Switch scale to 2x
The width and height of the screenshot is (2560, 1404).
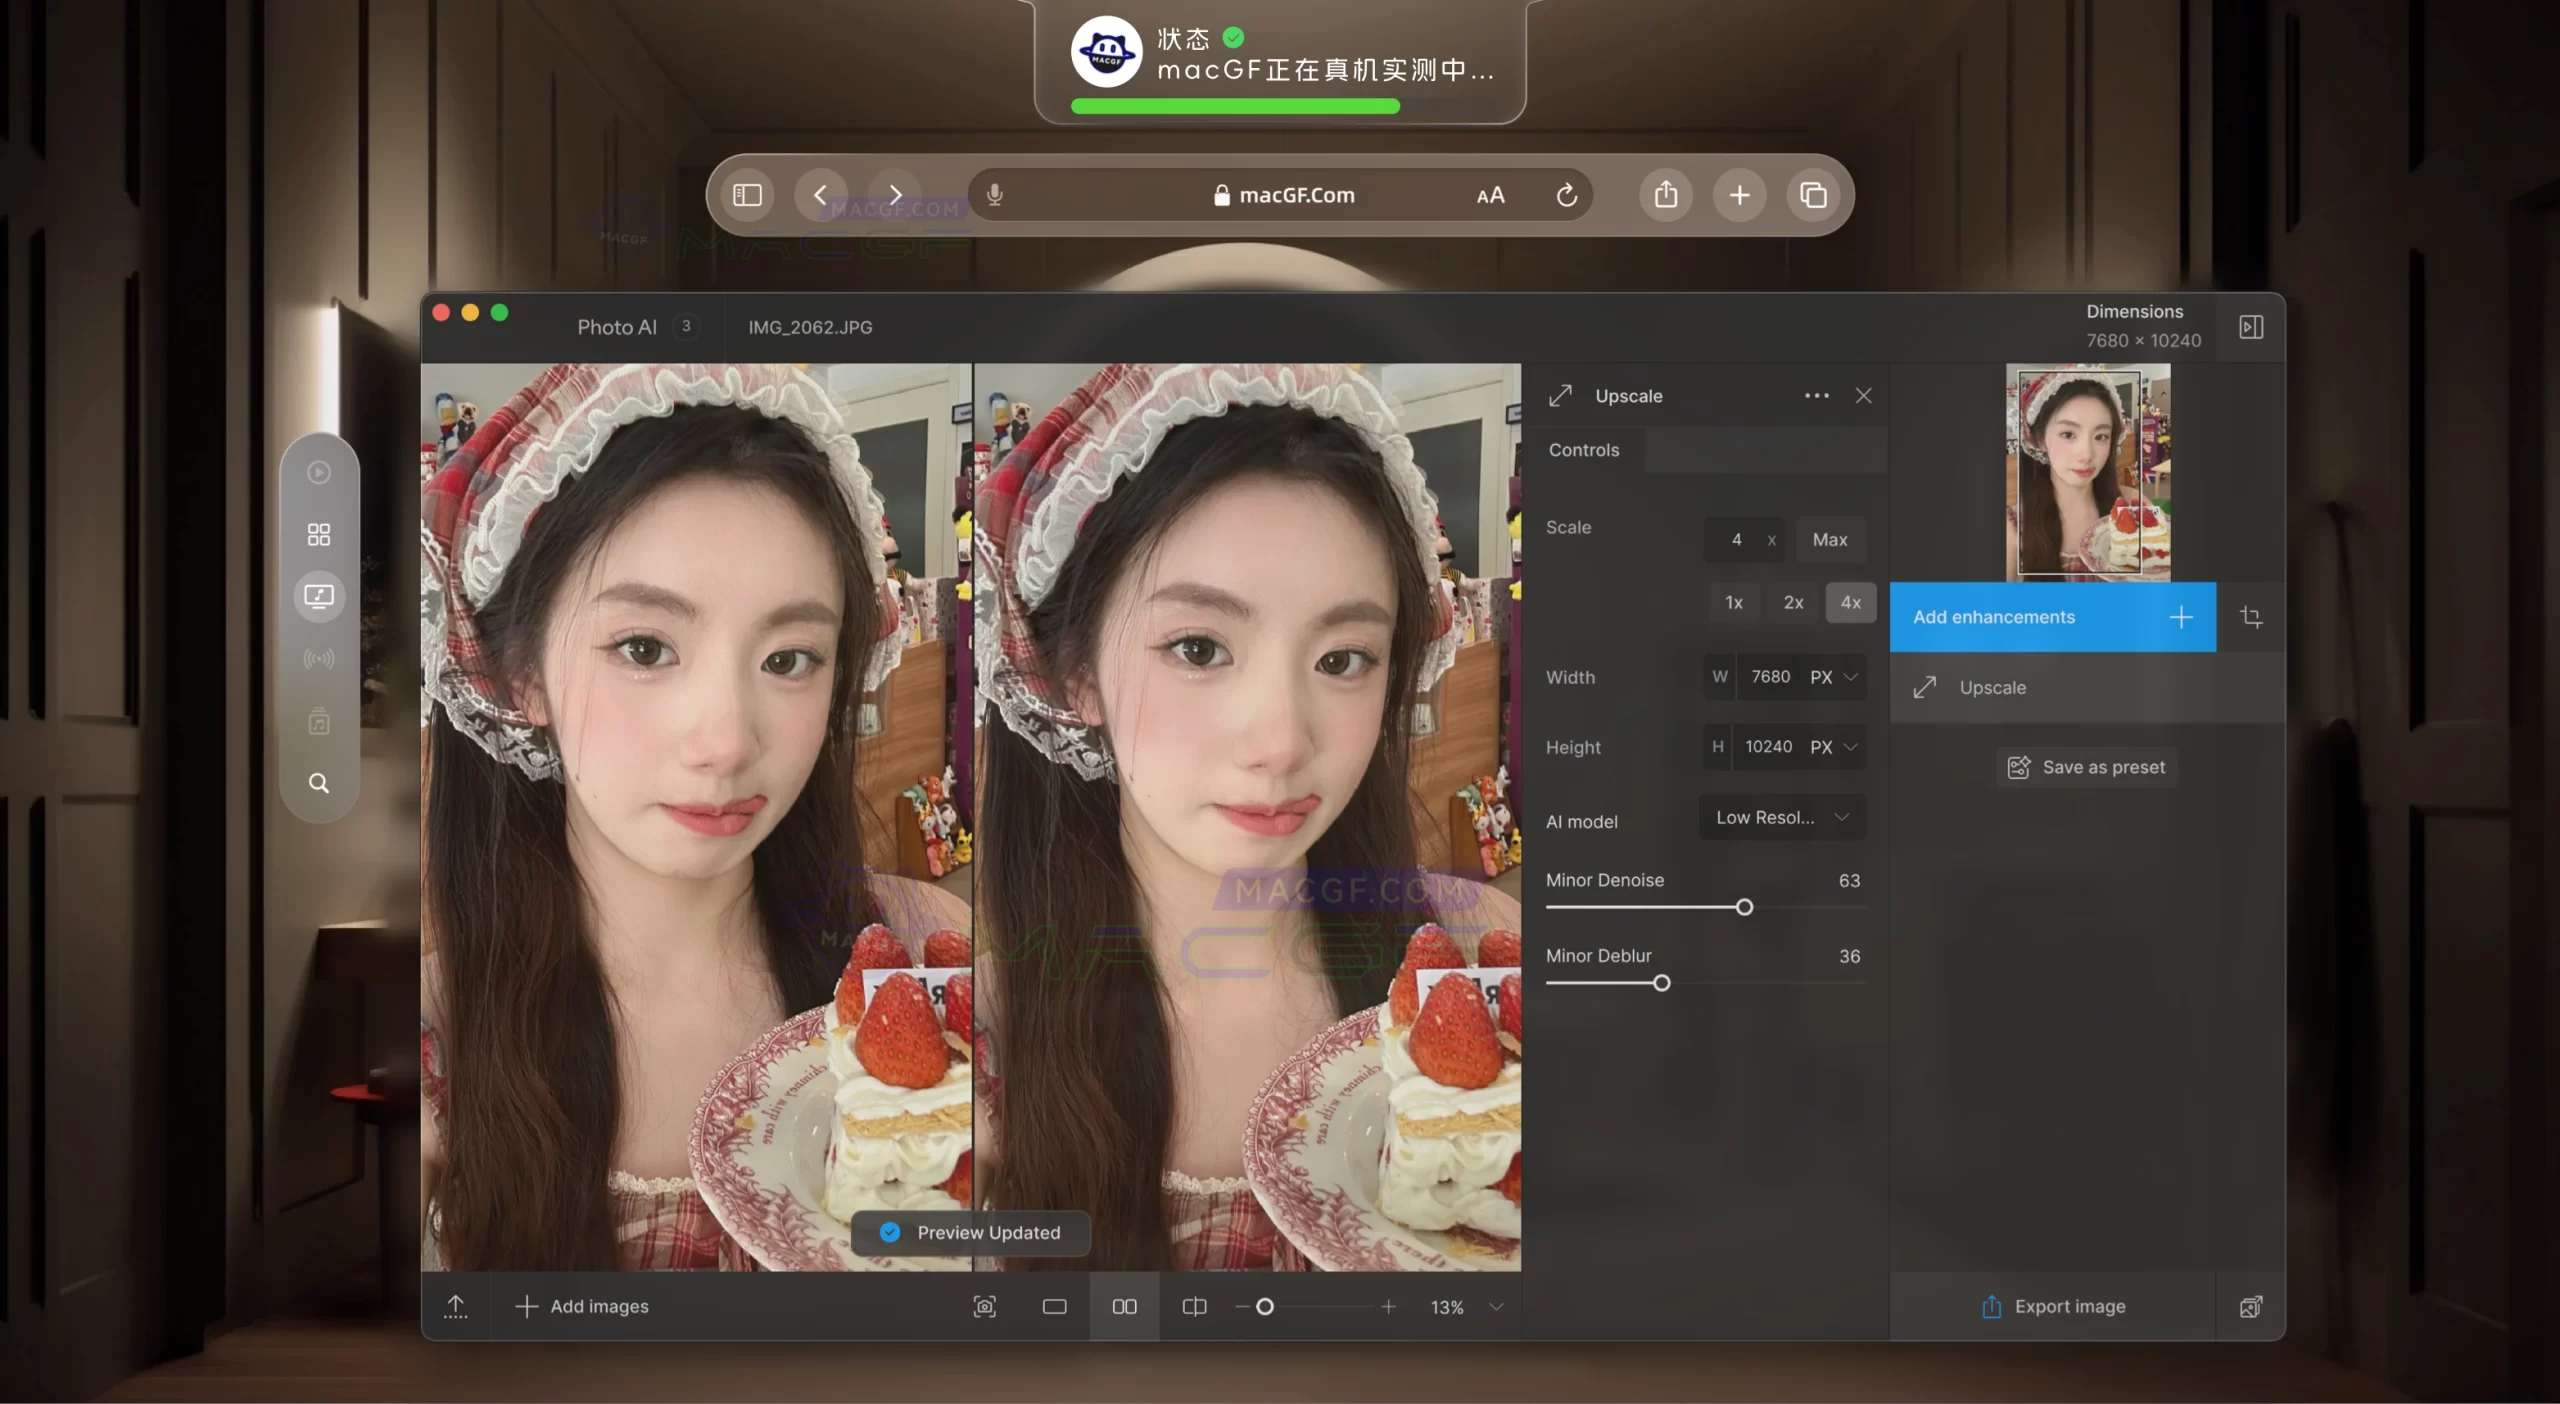click(1791, 602)
